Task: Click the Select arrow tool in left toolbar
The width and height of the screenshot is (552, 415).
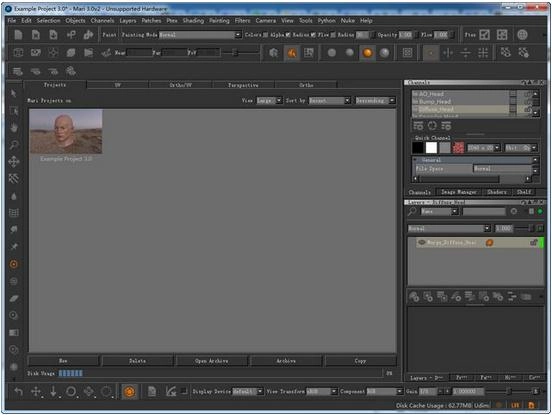Action: 14,93
